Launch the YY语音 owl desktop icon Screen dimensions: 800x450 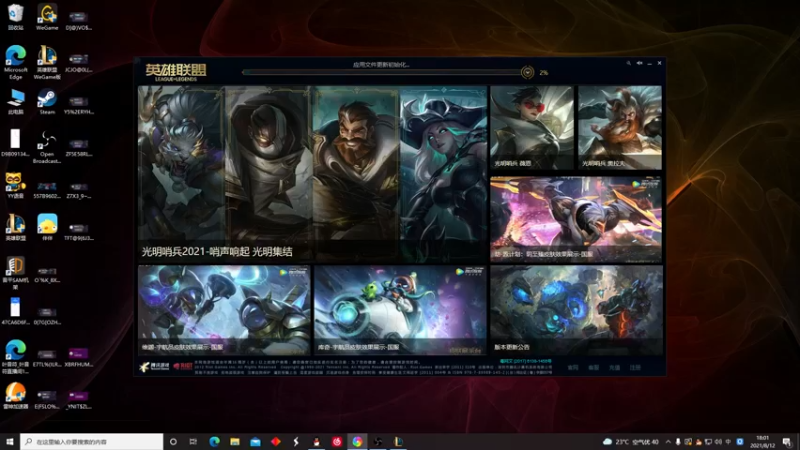pos(15,186)
